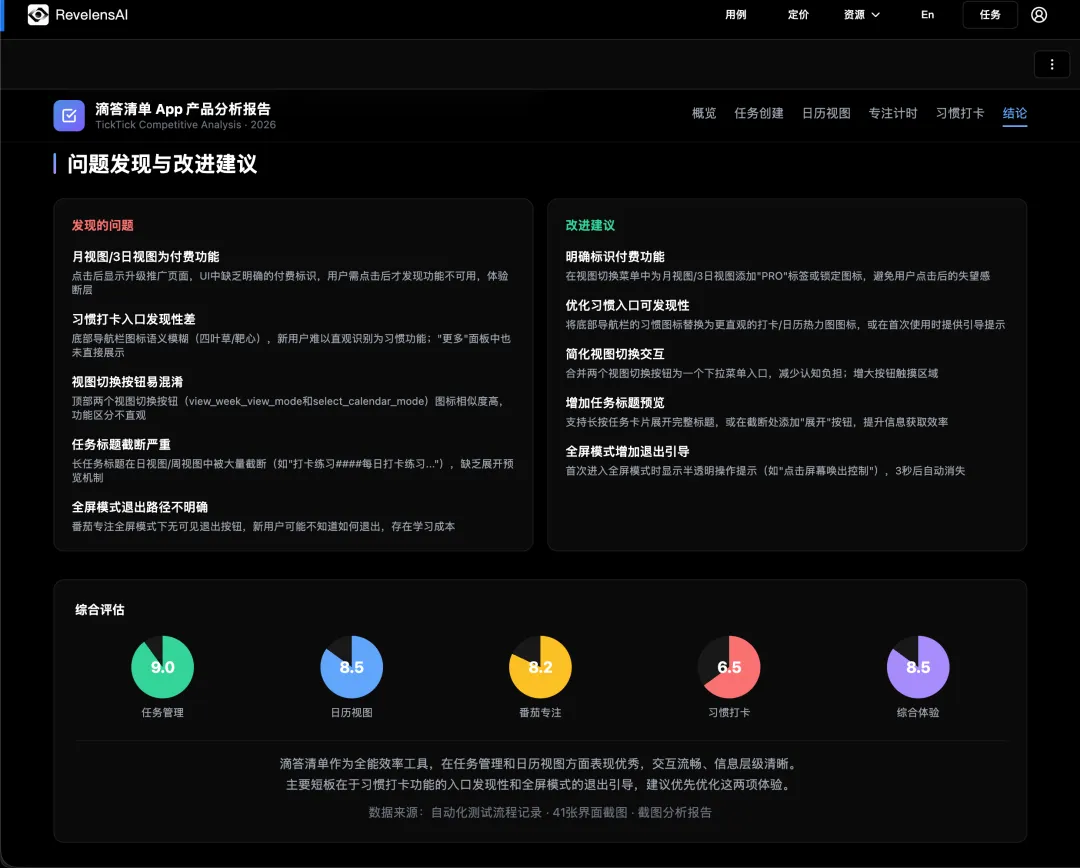Open the 用例 menu item
1080x868 pixels.
pyautogui.click(x=736, y=14)
